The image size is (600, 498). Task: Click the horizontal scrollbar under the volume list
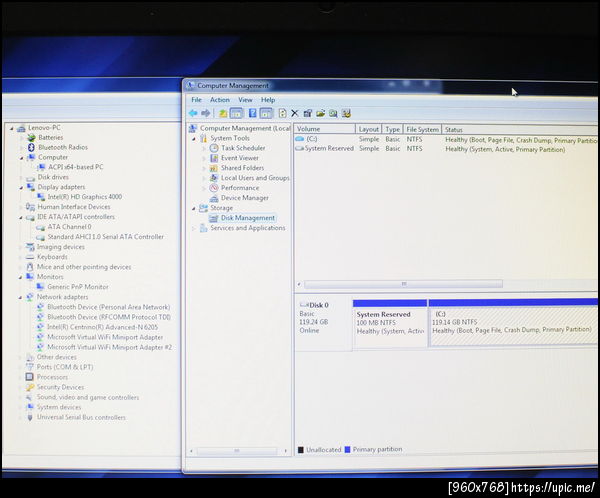[403, 284]
